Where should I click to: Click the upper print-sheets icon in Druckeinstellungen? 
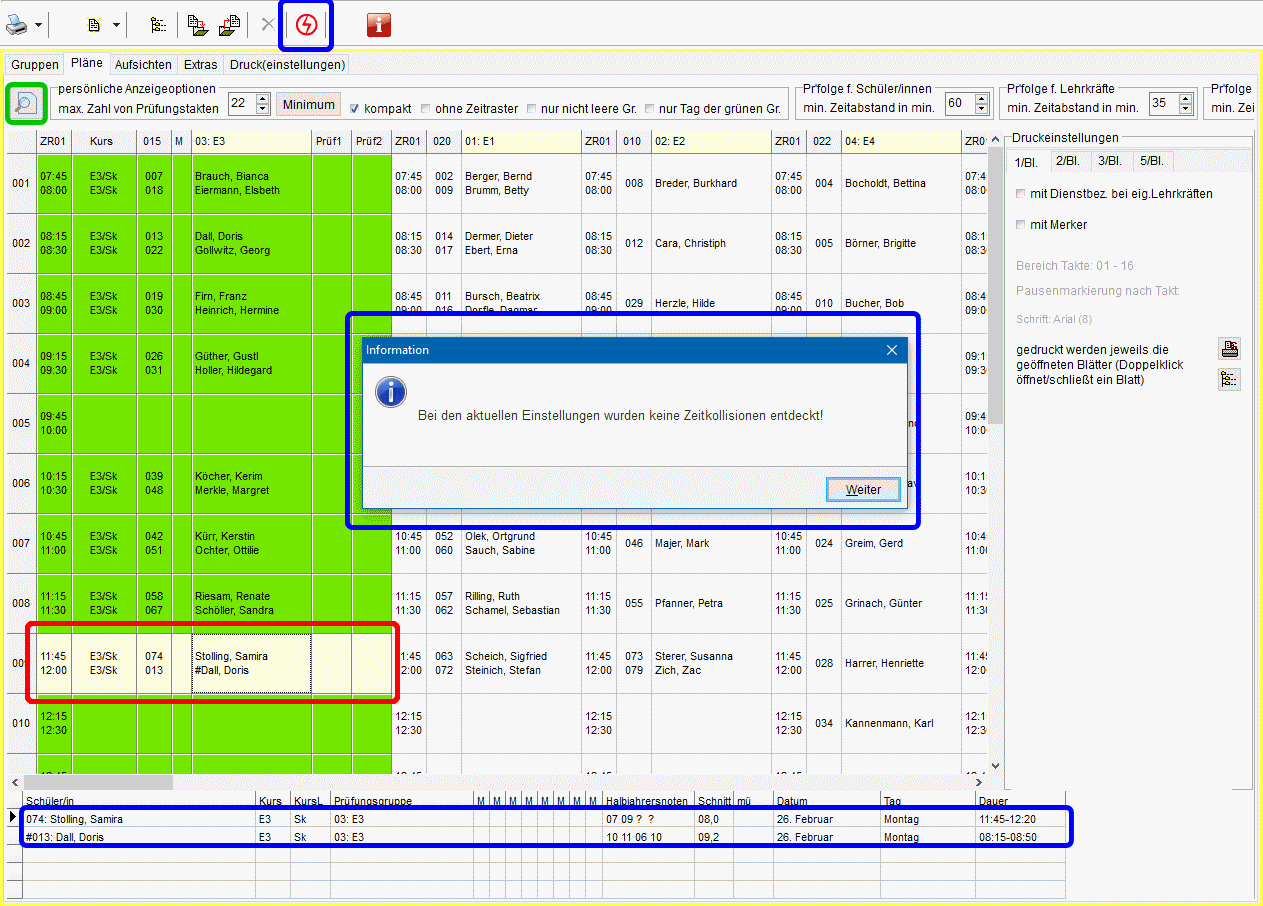point(1229,349)
